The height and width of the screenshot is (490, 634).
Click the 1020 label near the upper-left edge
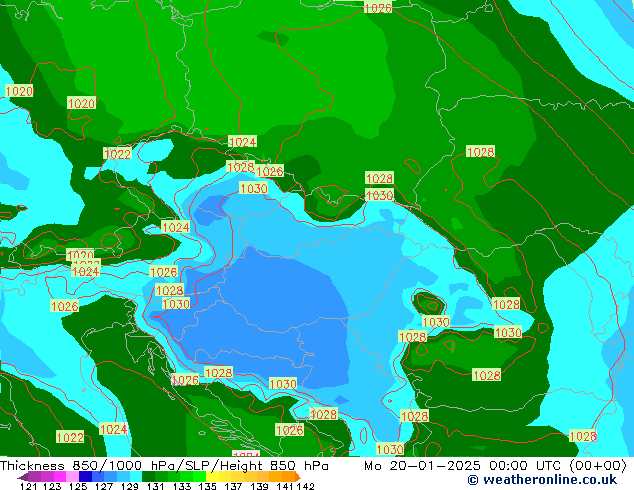[19, 91]
